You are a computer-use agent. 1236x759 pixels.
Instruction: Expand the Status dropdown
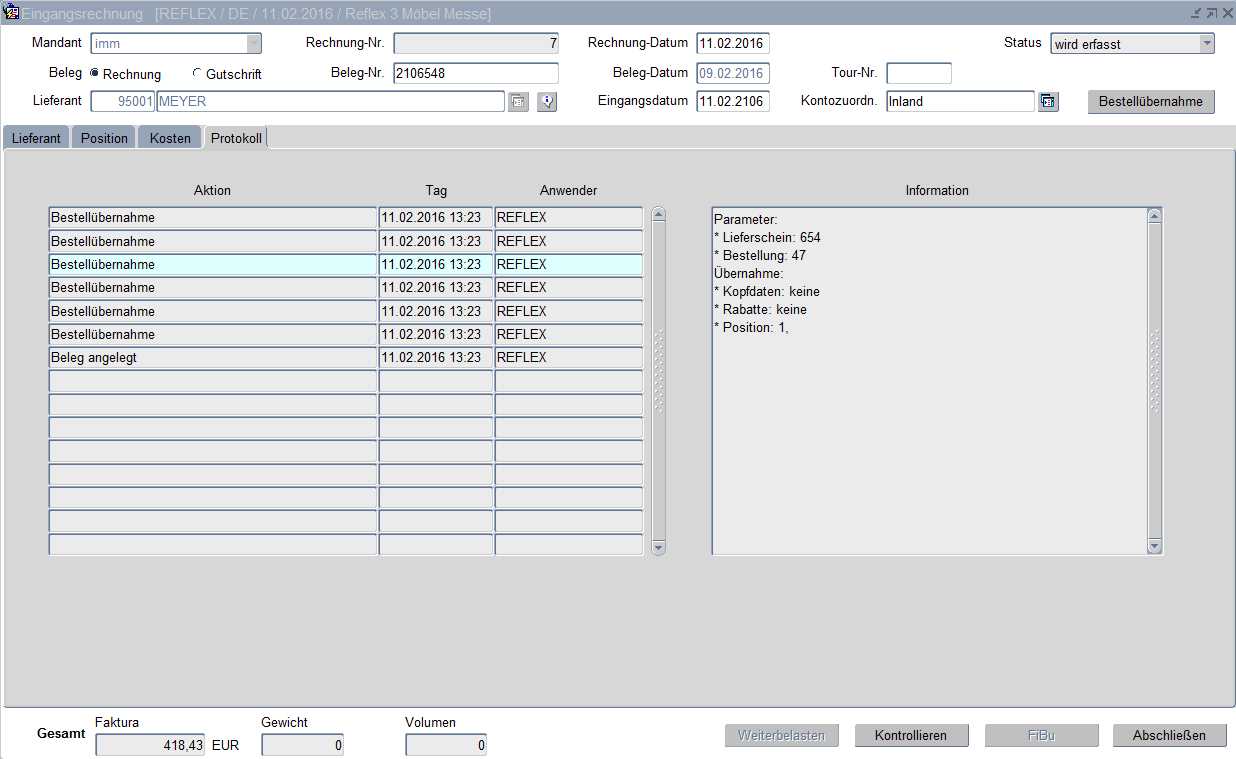click(1206, 44)
